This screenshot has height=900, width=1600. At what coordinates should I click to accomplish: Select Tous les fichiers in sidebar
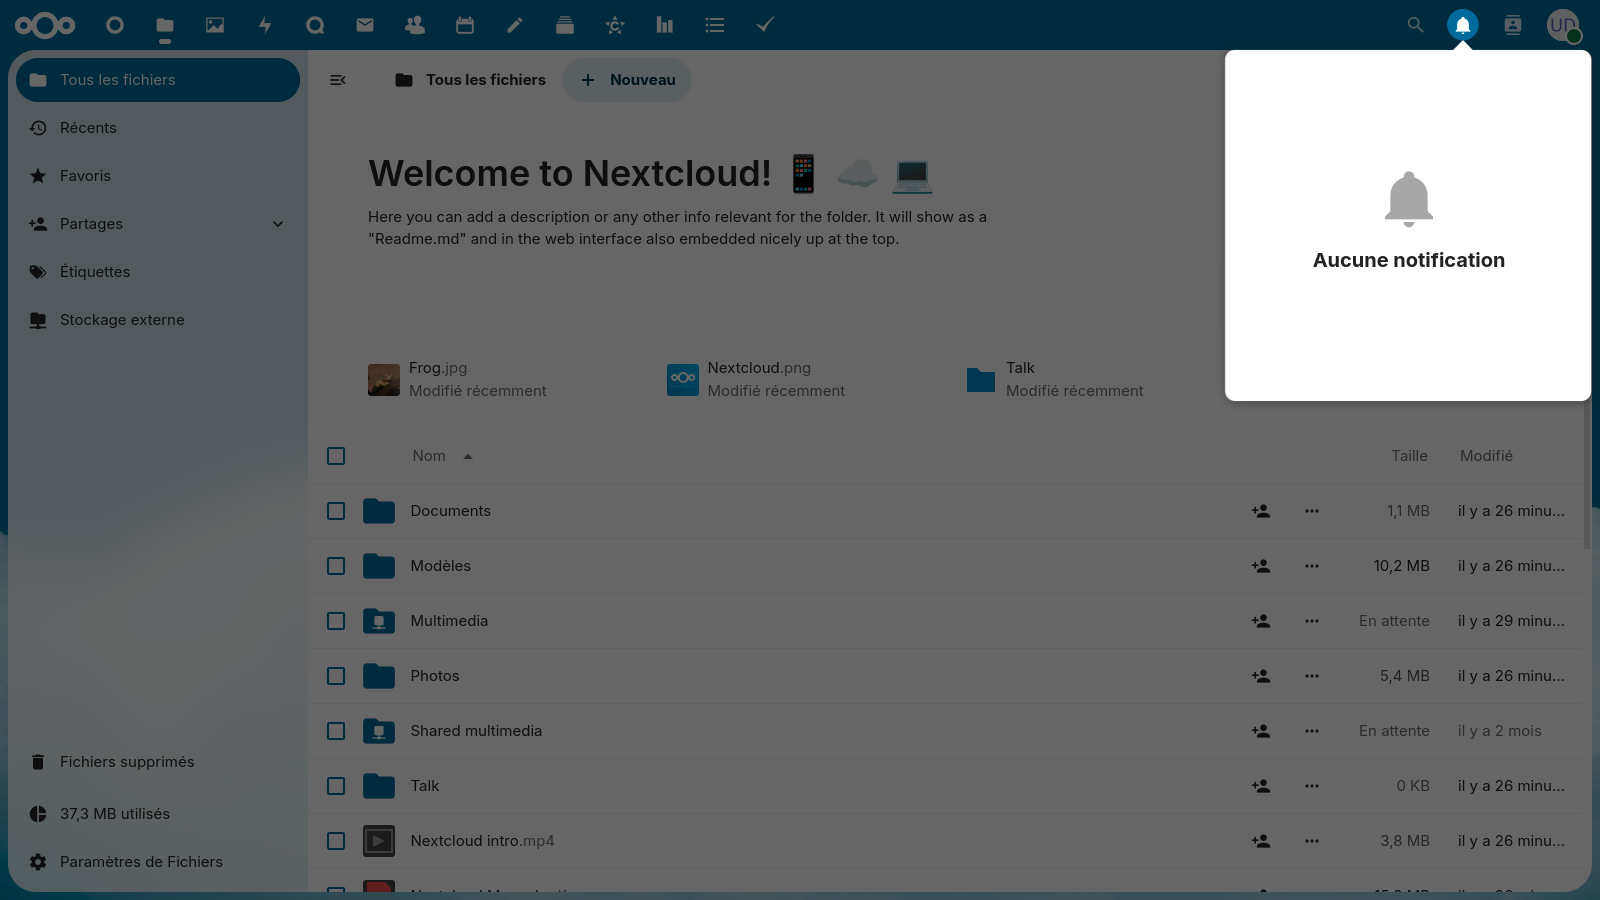click(x=158, y=80)
